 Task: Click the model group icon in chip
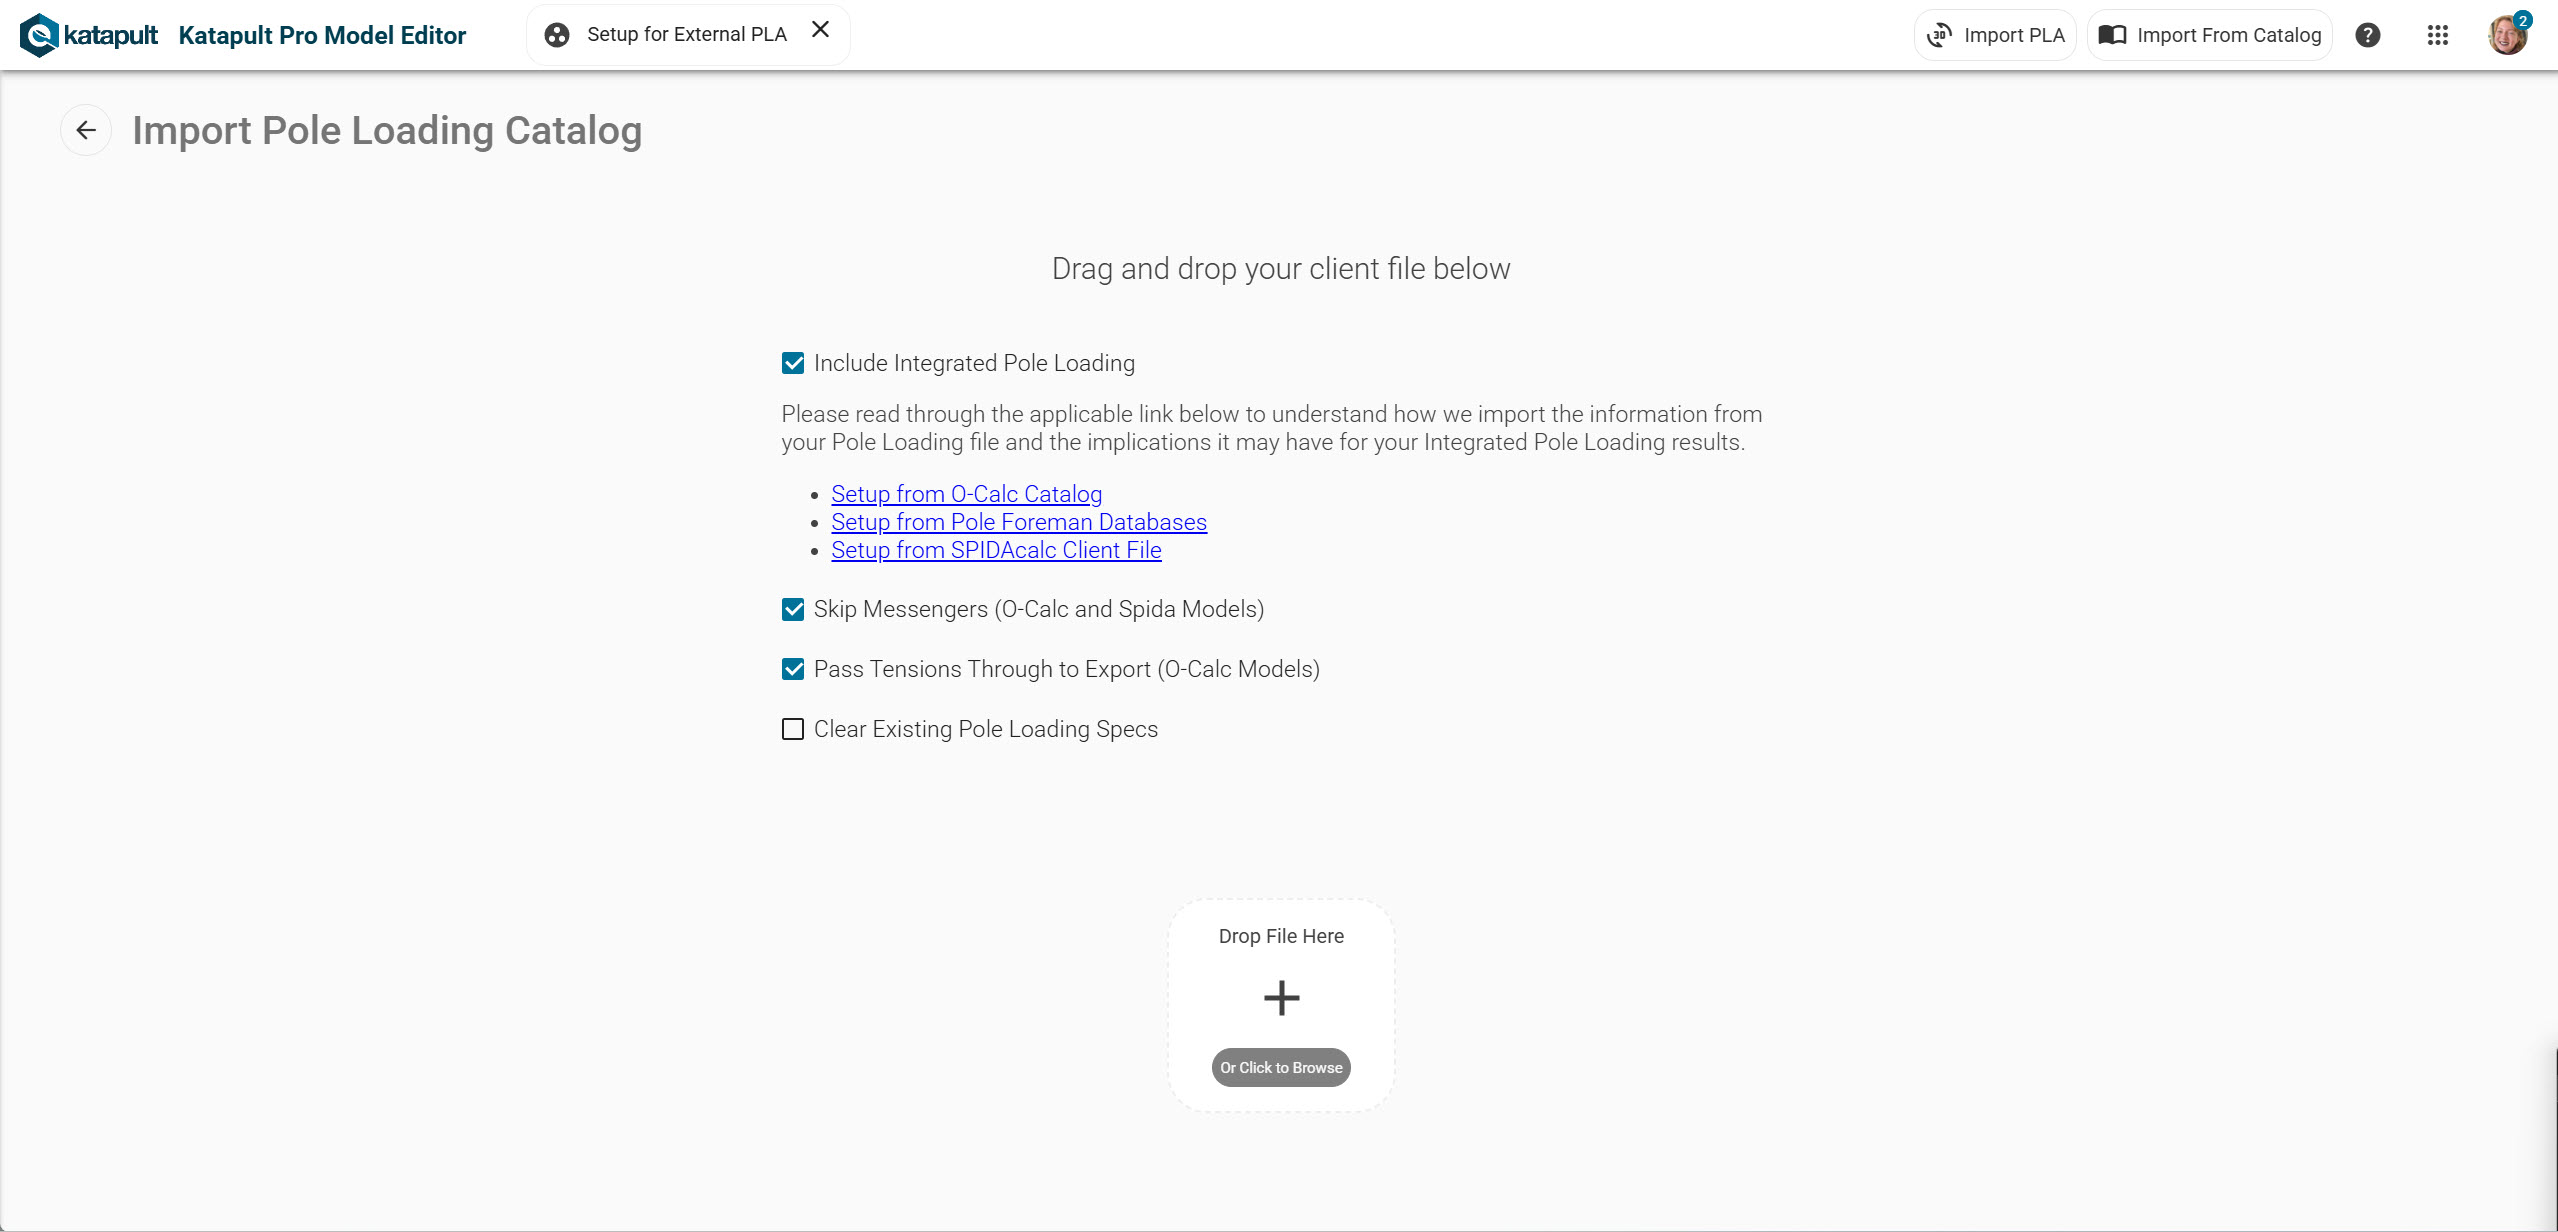[x=557, y=35]
